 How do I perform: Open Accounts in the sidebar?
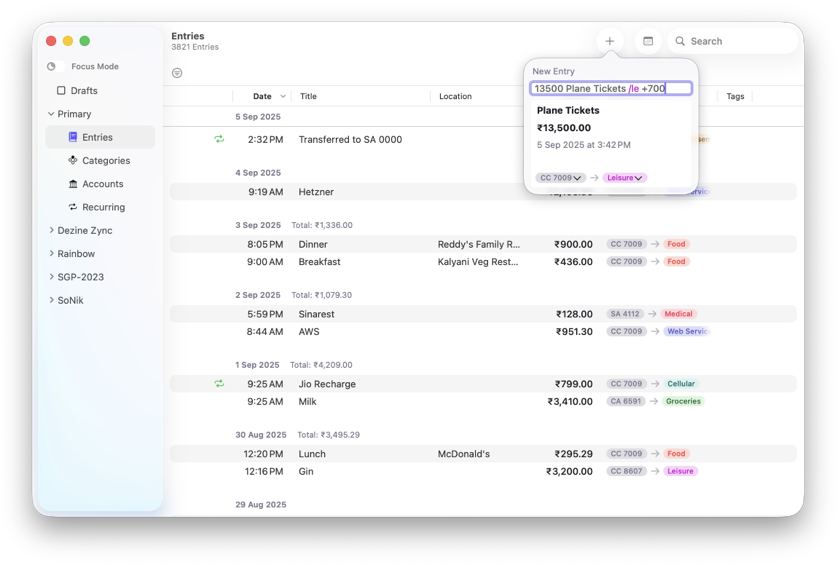pyautogui.click(x=100, y=183)
